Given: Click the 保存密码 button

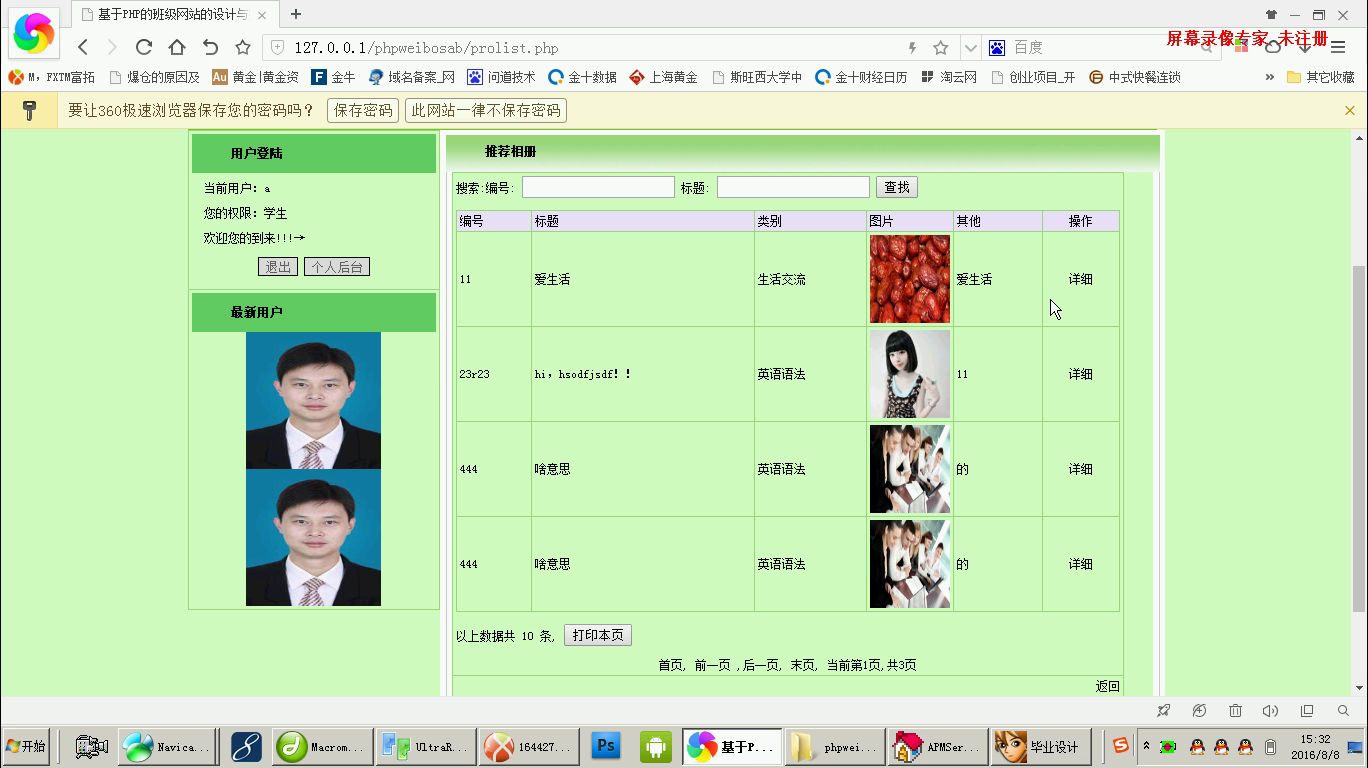Looking at the screenshot, I should point(362,110).
